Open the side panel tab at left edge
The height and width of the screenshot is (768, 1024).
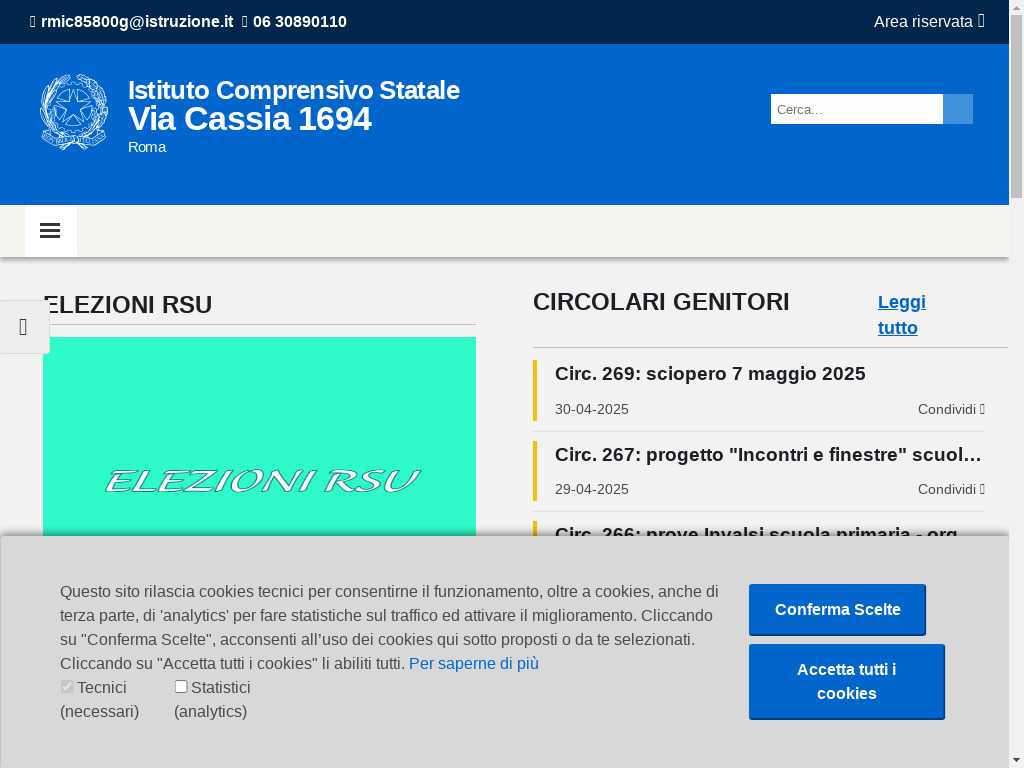pos(24,327)
